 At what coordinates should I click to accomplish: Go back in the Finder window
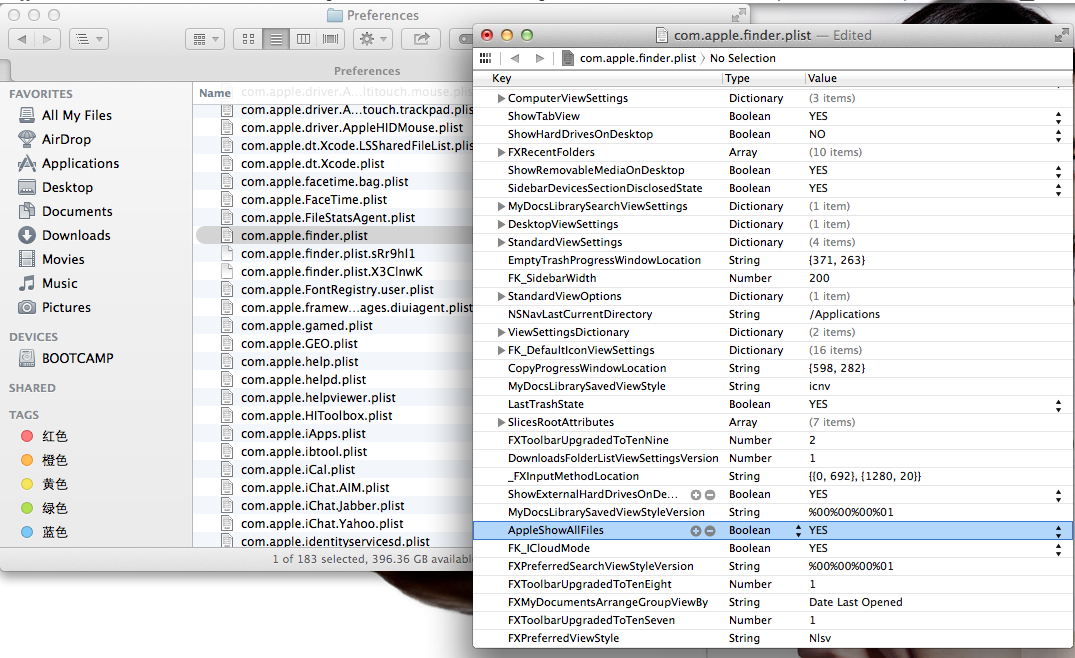click(x=22, y=39)
